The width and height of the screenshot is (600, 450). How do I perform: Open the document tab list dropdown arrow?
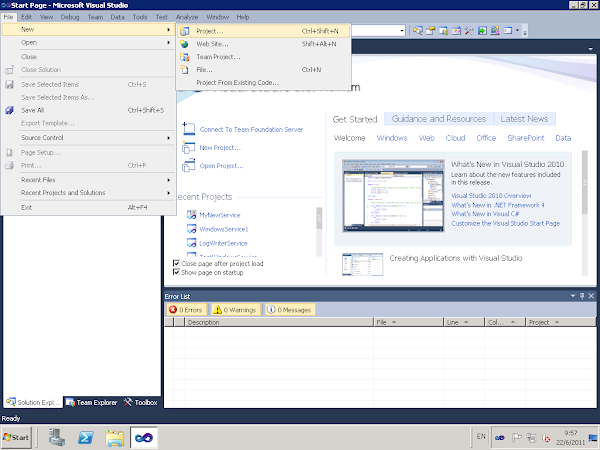point(590,49)
